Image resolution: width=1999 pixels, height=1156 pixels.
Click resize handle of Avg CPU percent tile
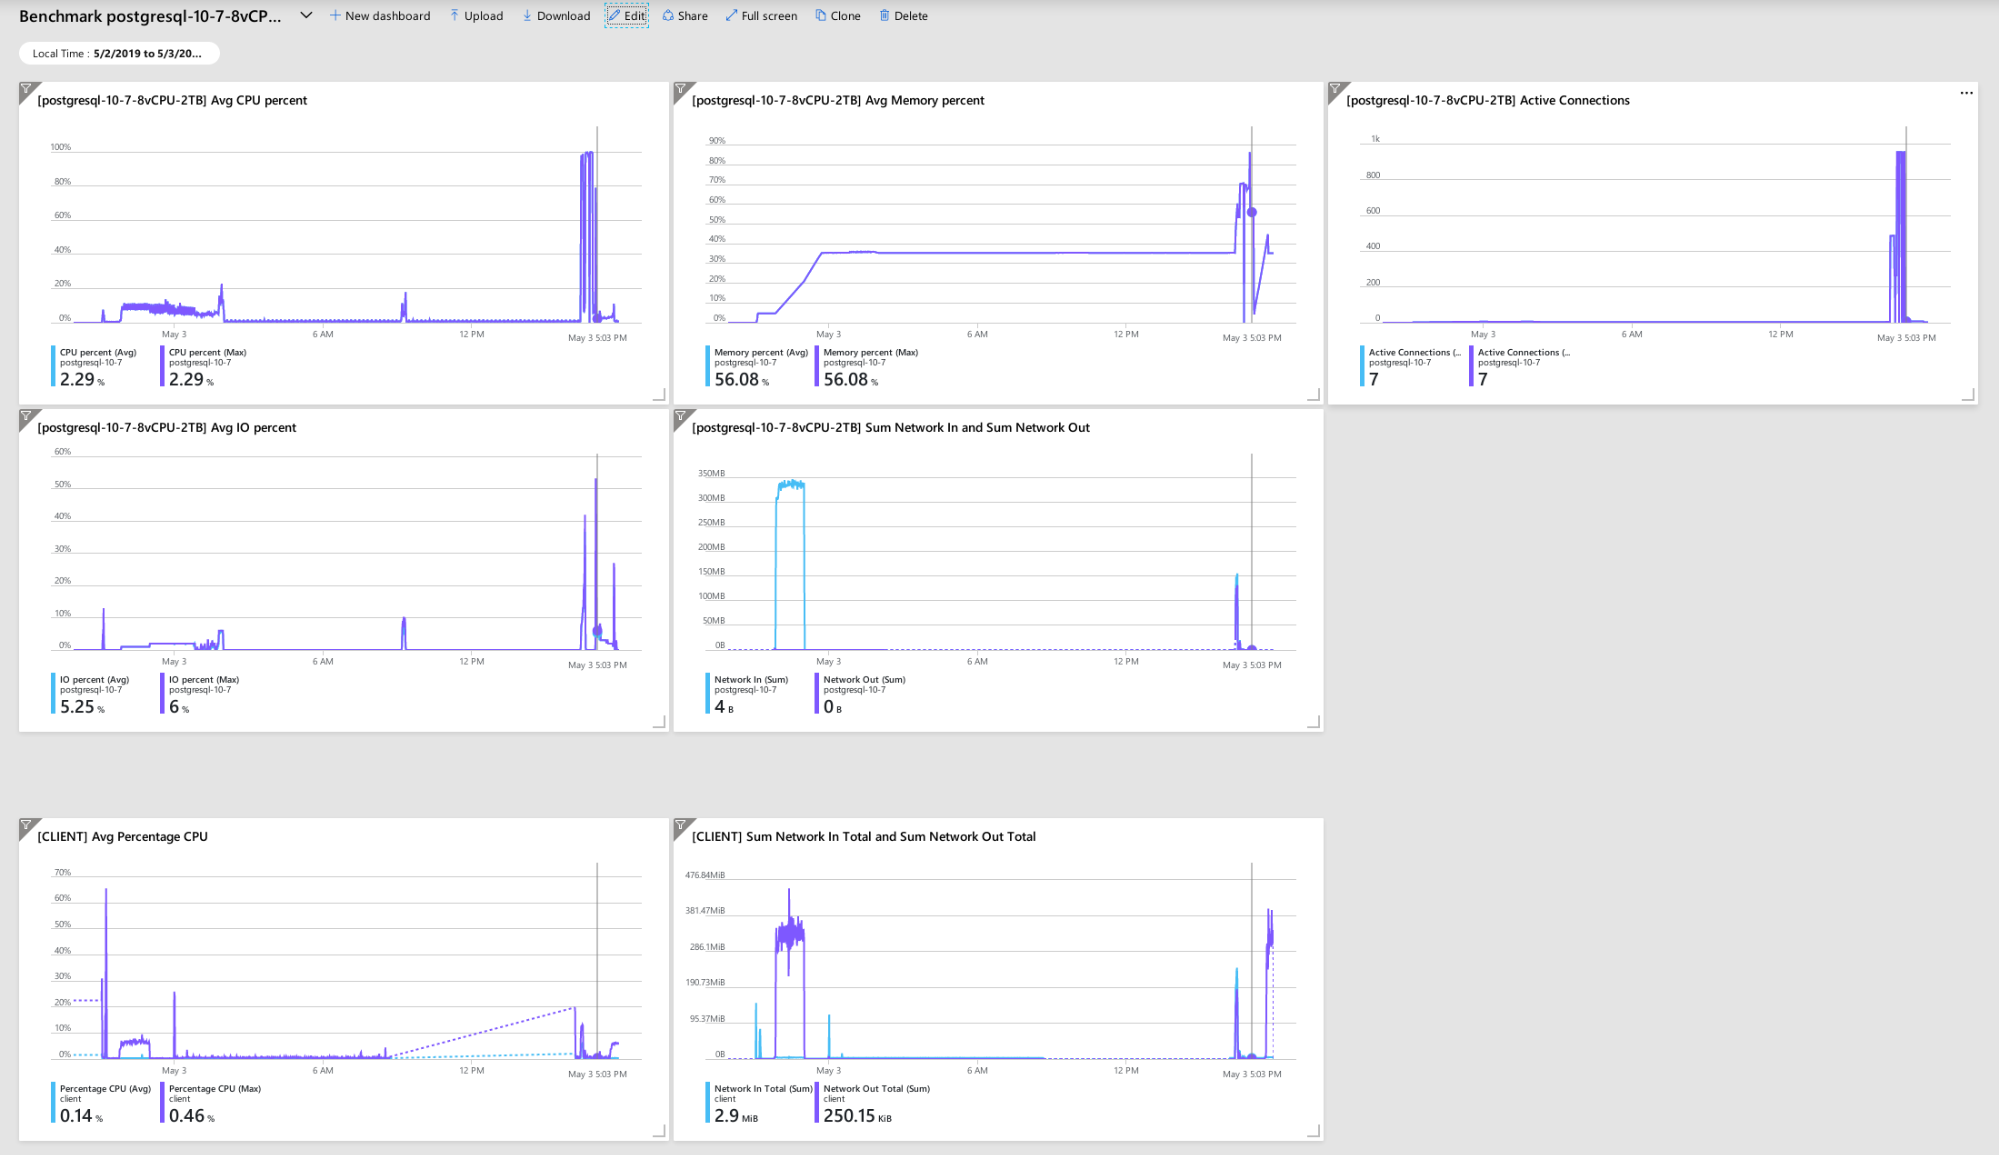click(660, 395)
